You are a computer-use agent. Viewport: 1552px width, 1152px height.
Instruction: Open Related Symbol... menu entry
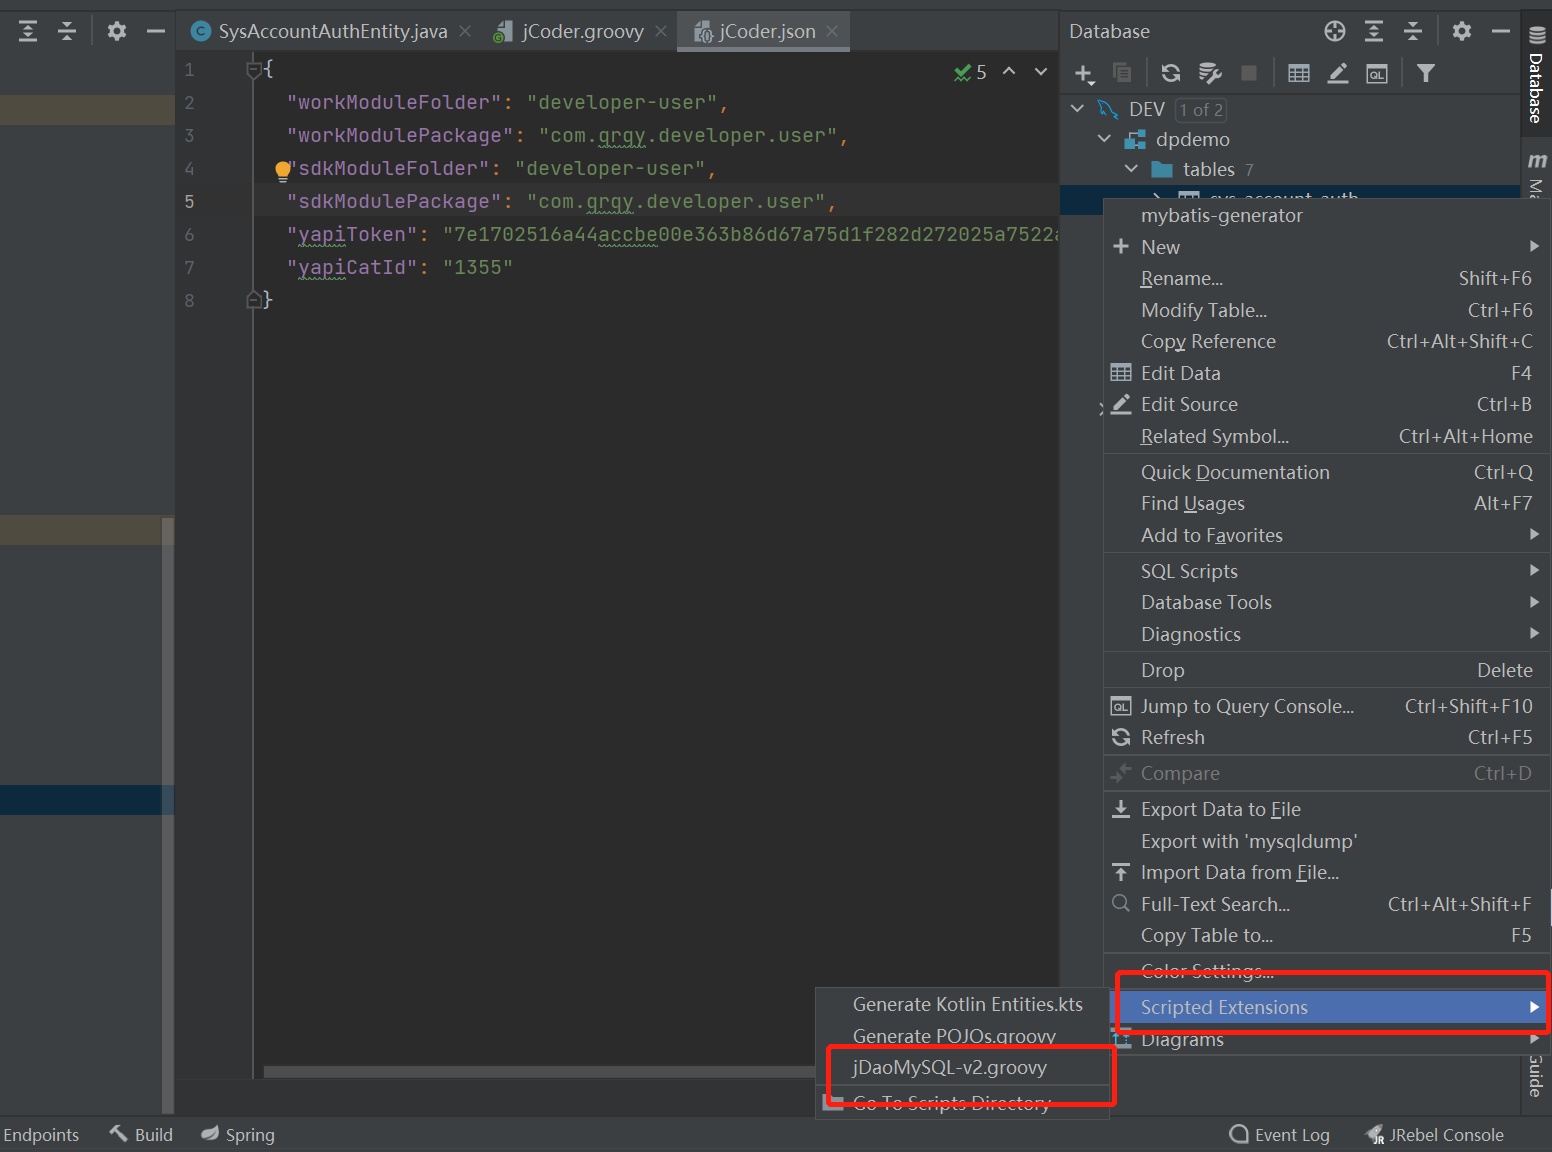(1327, 436)
